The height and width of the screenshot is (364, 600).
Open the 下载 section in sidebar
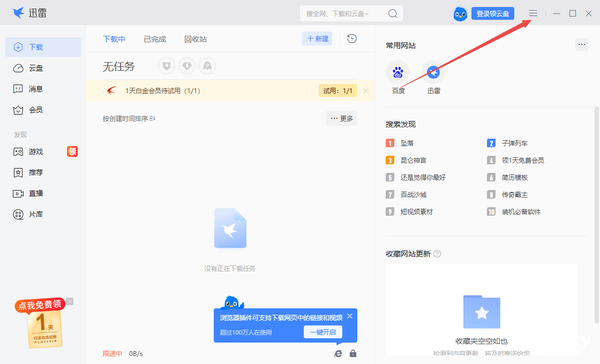click(x=43, y=47)
